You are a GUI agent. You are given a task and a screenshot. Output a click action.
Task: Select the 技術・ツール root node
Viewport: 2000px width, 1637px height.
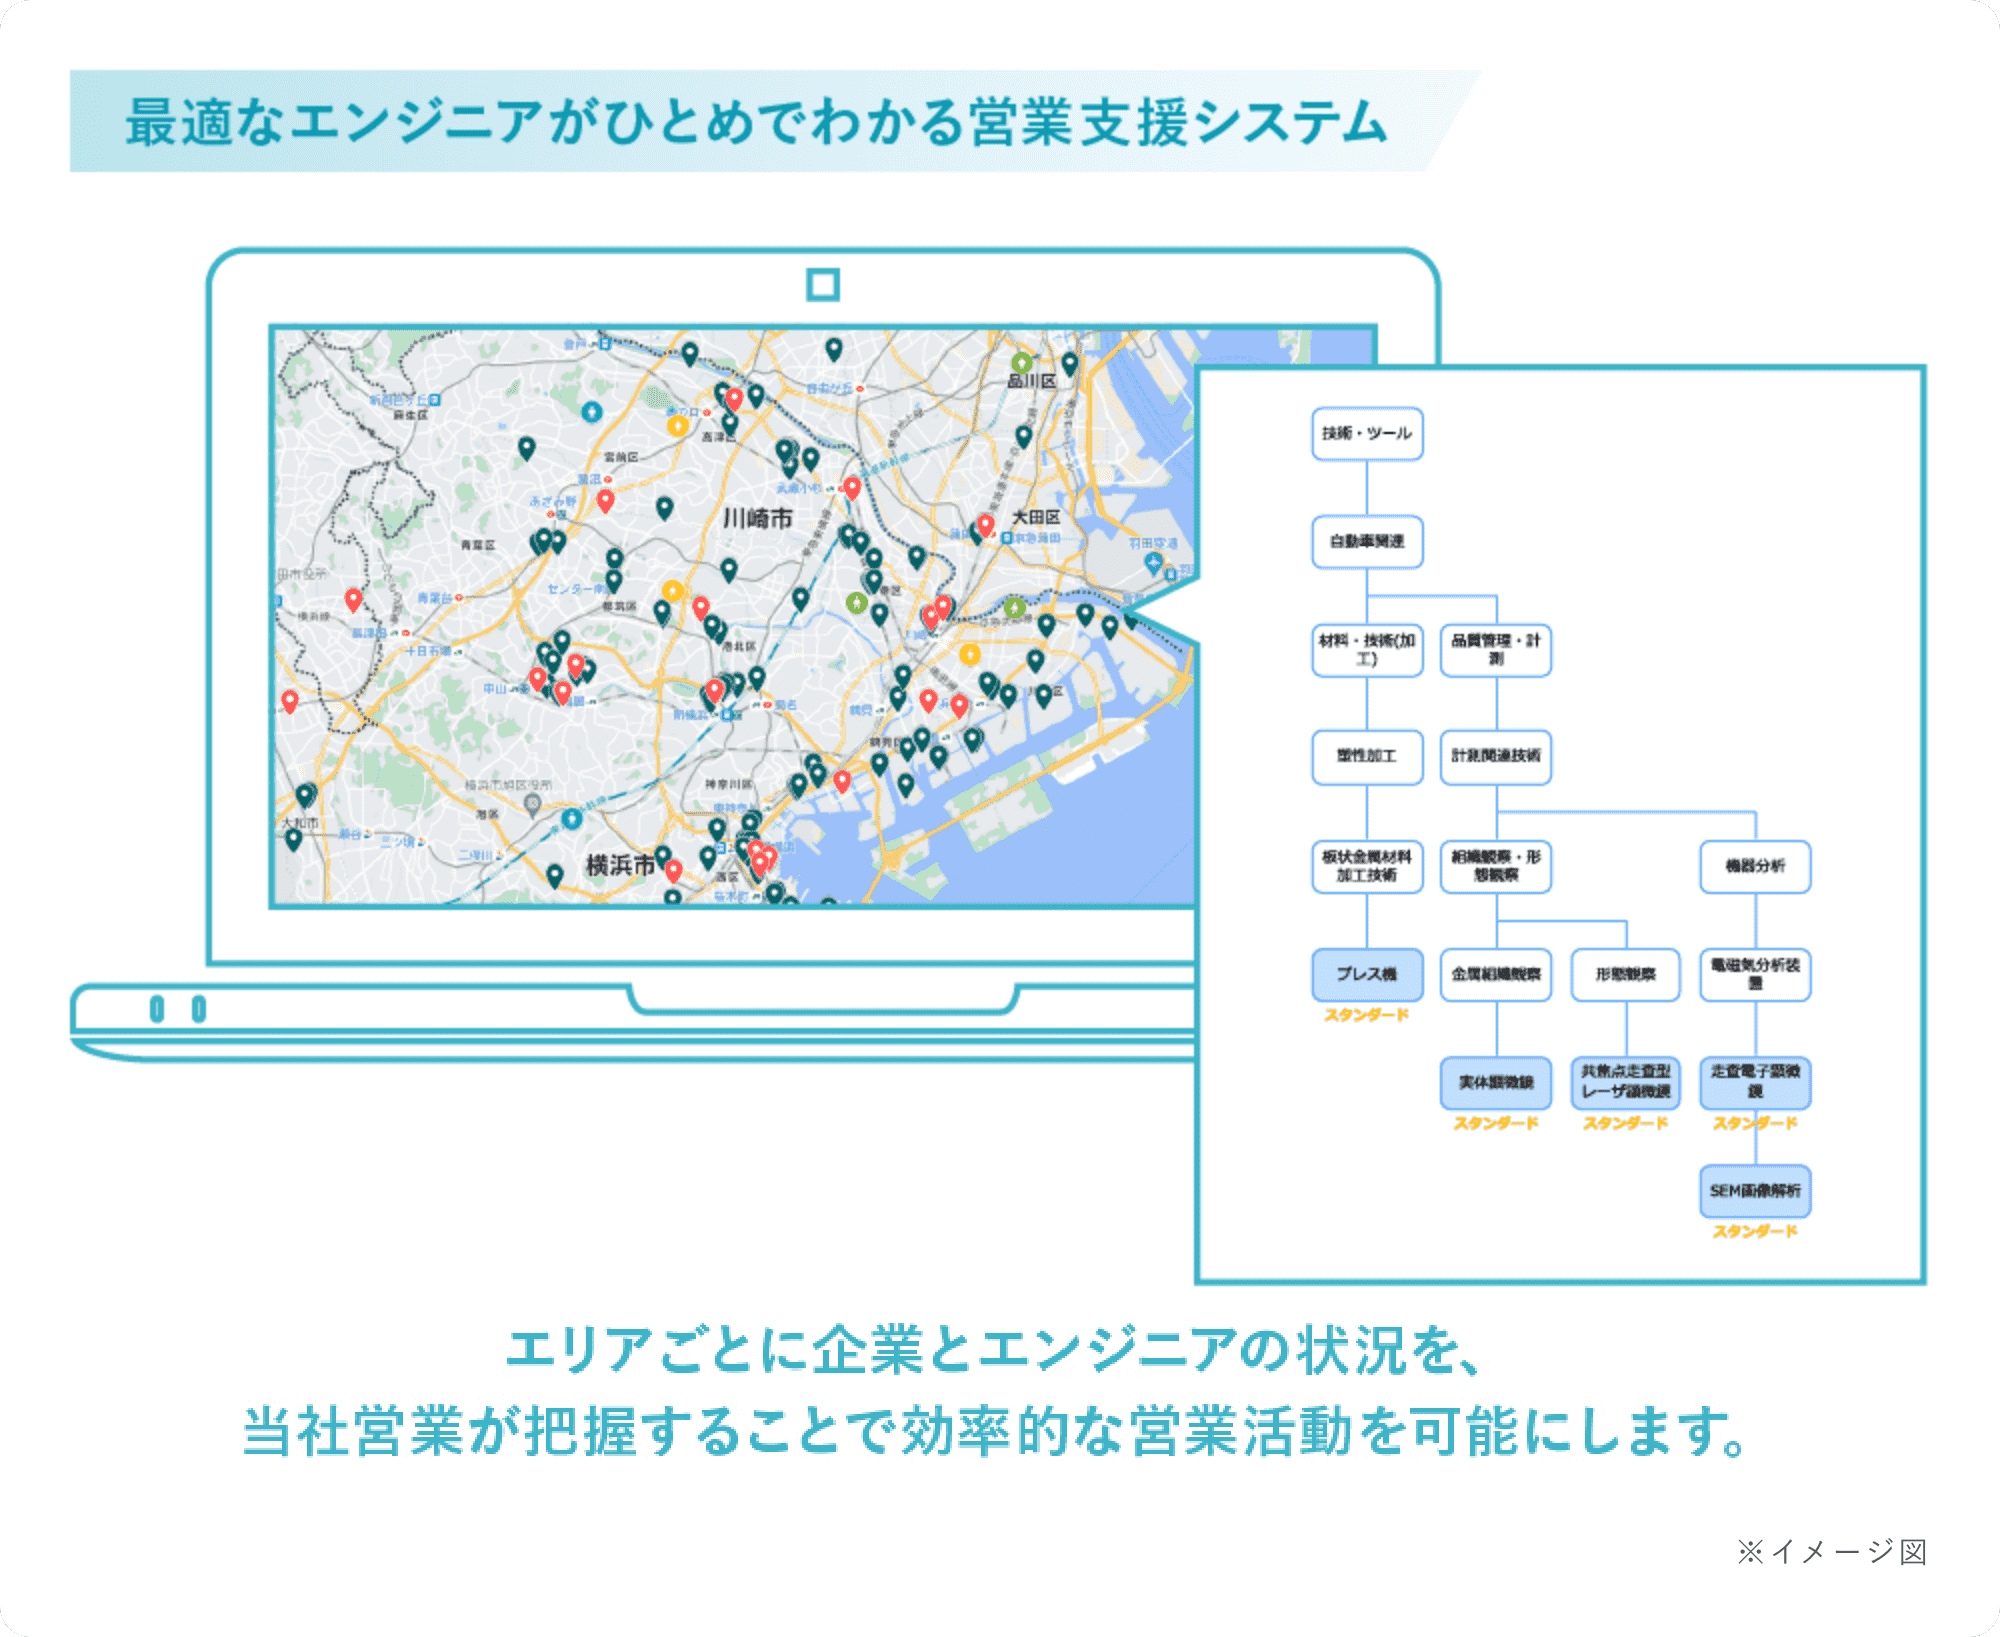pyautogui.click(x=1366, y=434)
